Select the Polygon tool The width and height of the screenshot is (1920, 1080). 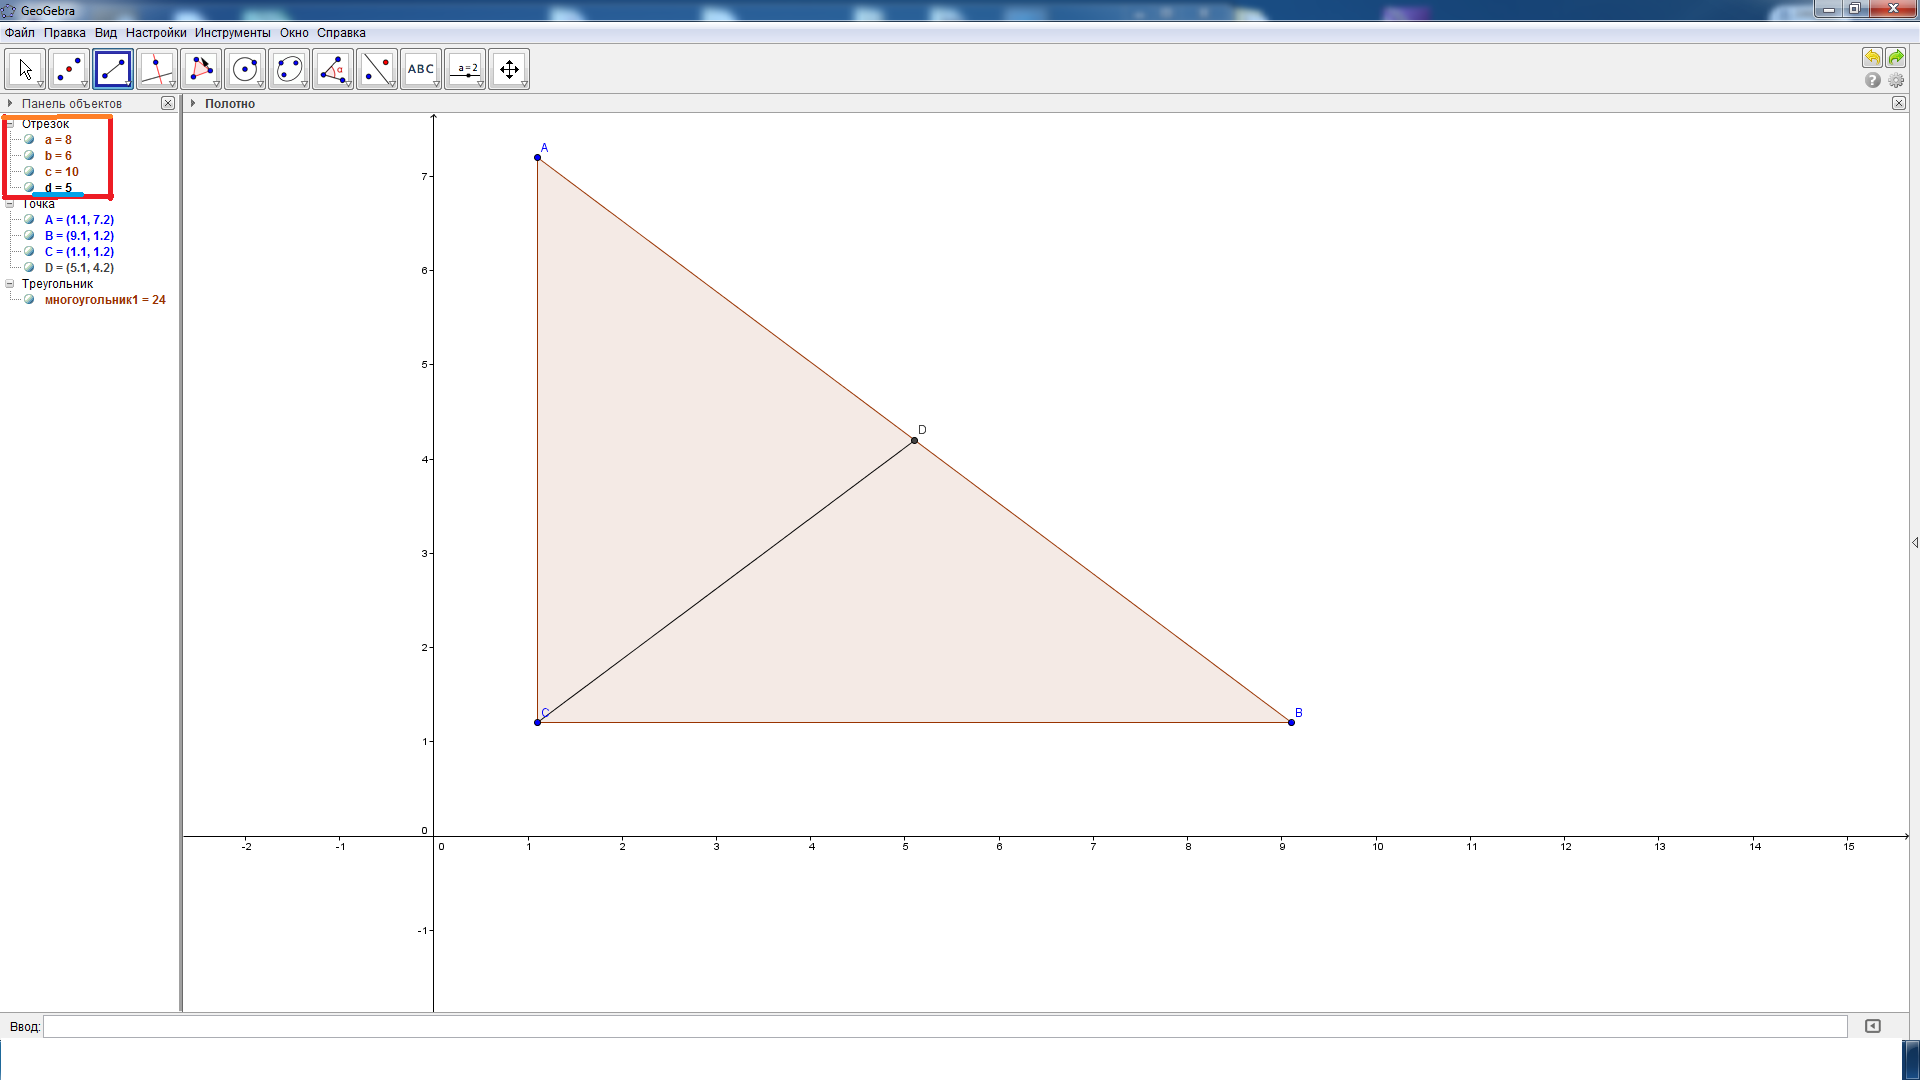point(201,69)
